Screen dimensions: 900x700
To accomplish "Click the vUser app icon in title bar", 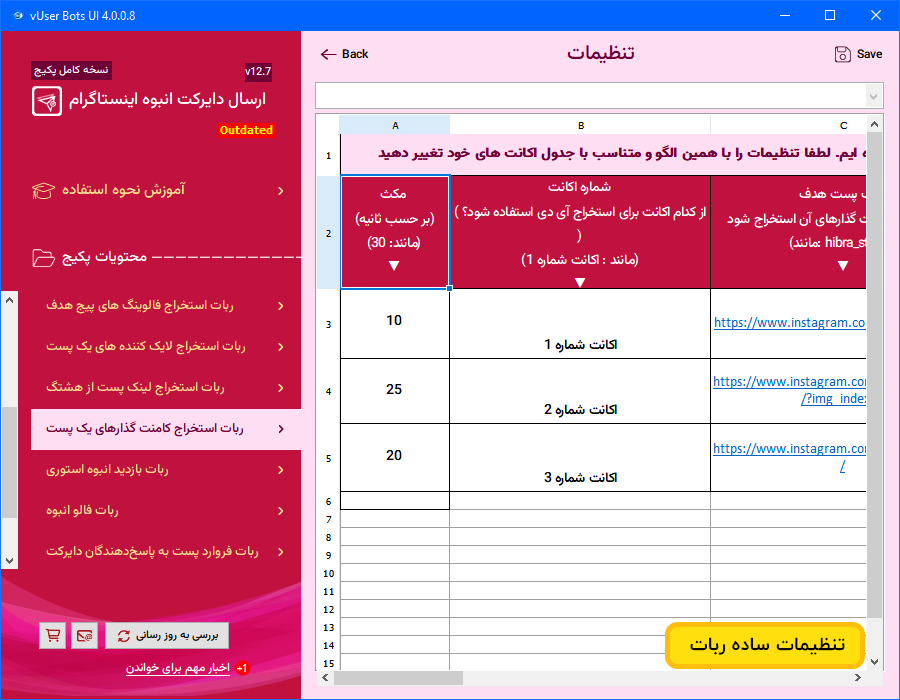I will tap(18, 15).
